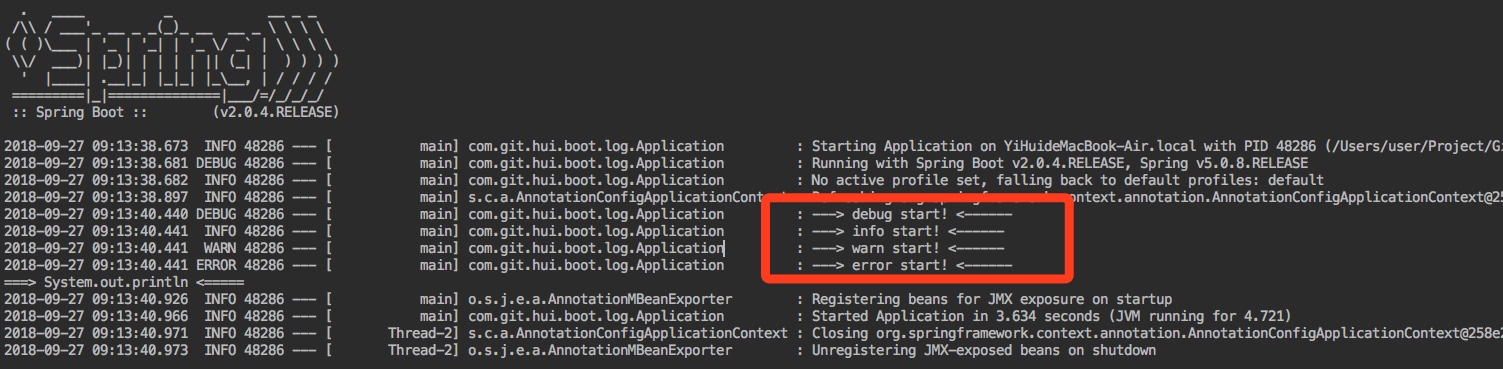Click the 'Unregistering JMX-exposed beans on shutdown' message
The height and width of the screenshot is (369, 1503).
(x=984, y=350)
